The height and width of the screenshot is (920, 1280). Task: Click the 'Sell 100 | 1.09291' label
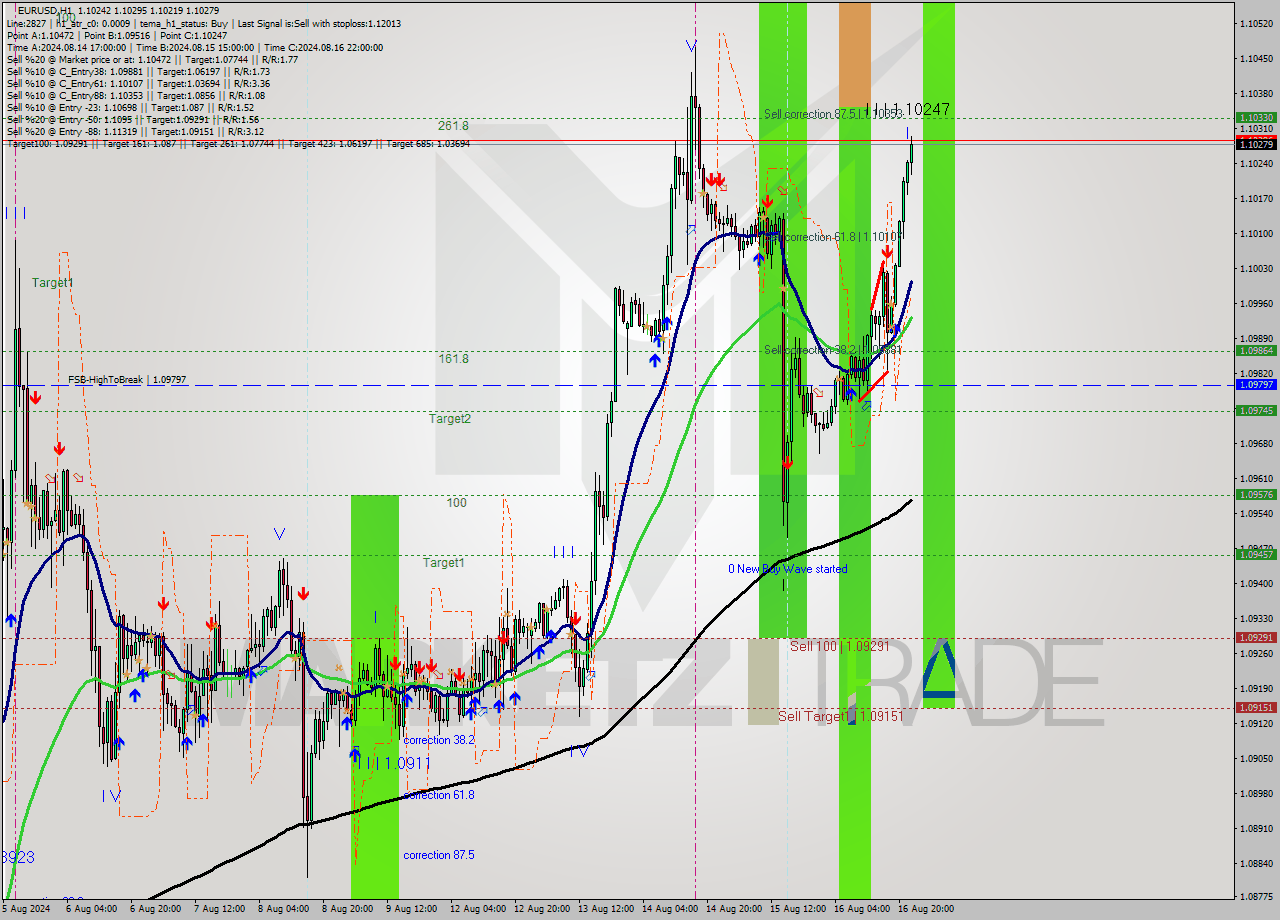(x=840, y=646)
